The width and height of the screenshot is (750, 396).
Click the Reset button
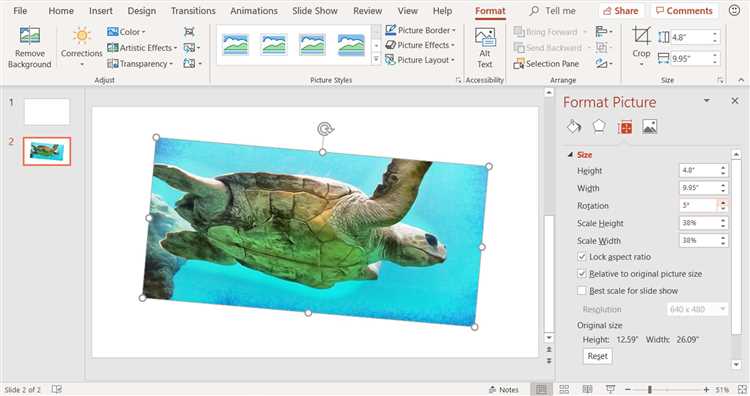(597, 356)
